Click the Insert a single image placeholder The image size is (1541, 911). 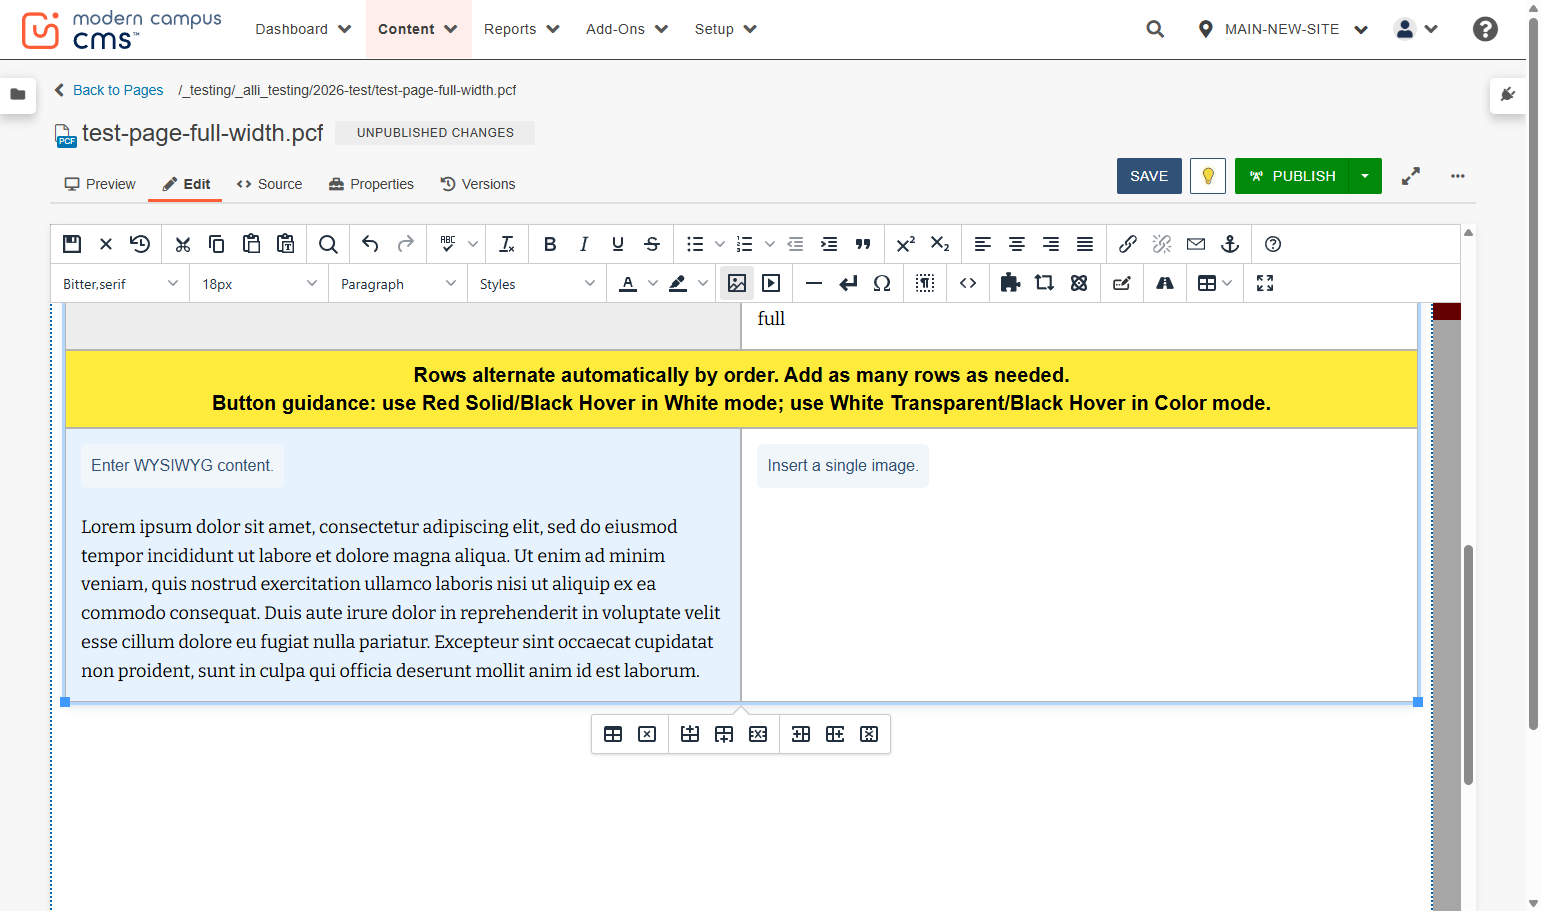pyautogui.click(x=843, y=466)
